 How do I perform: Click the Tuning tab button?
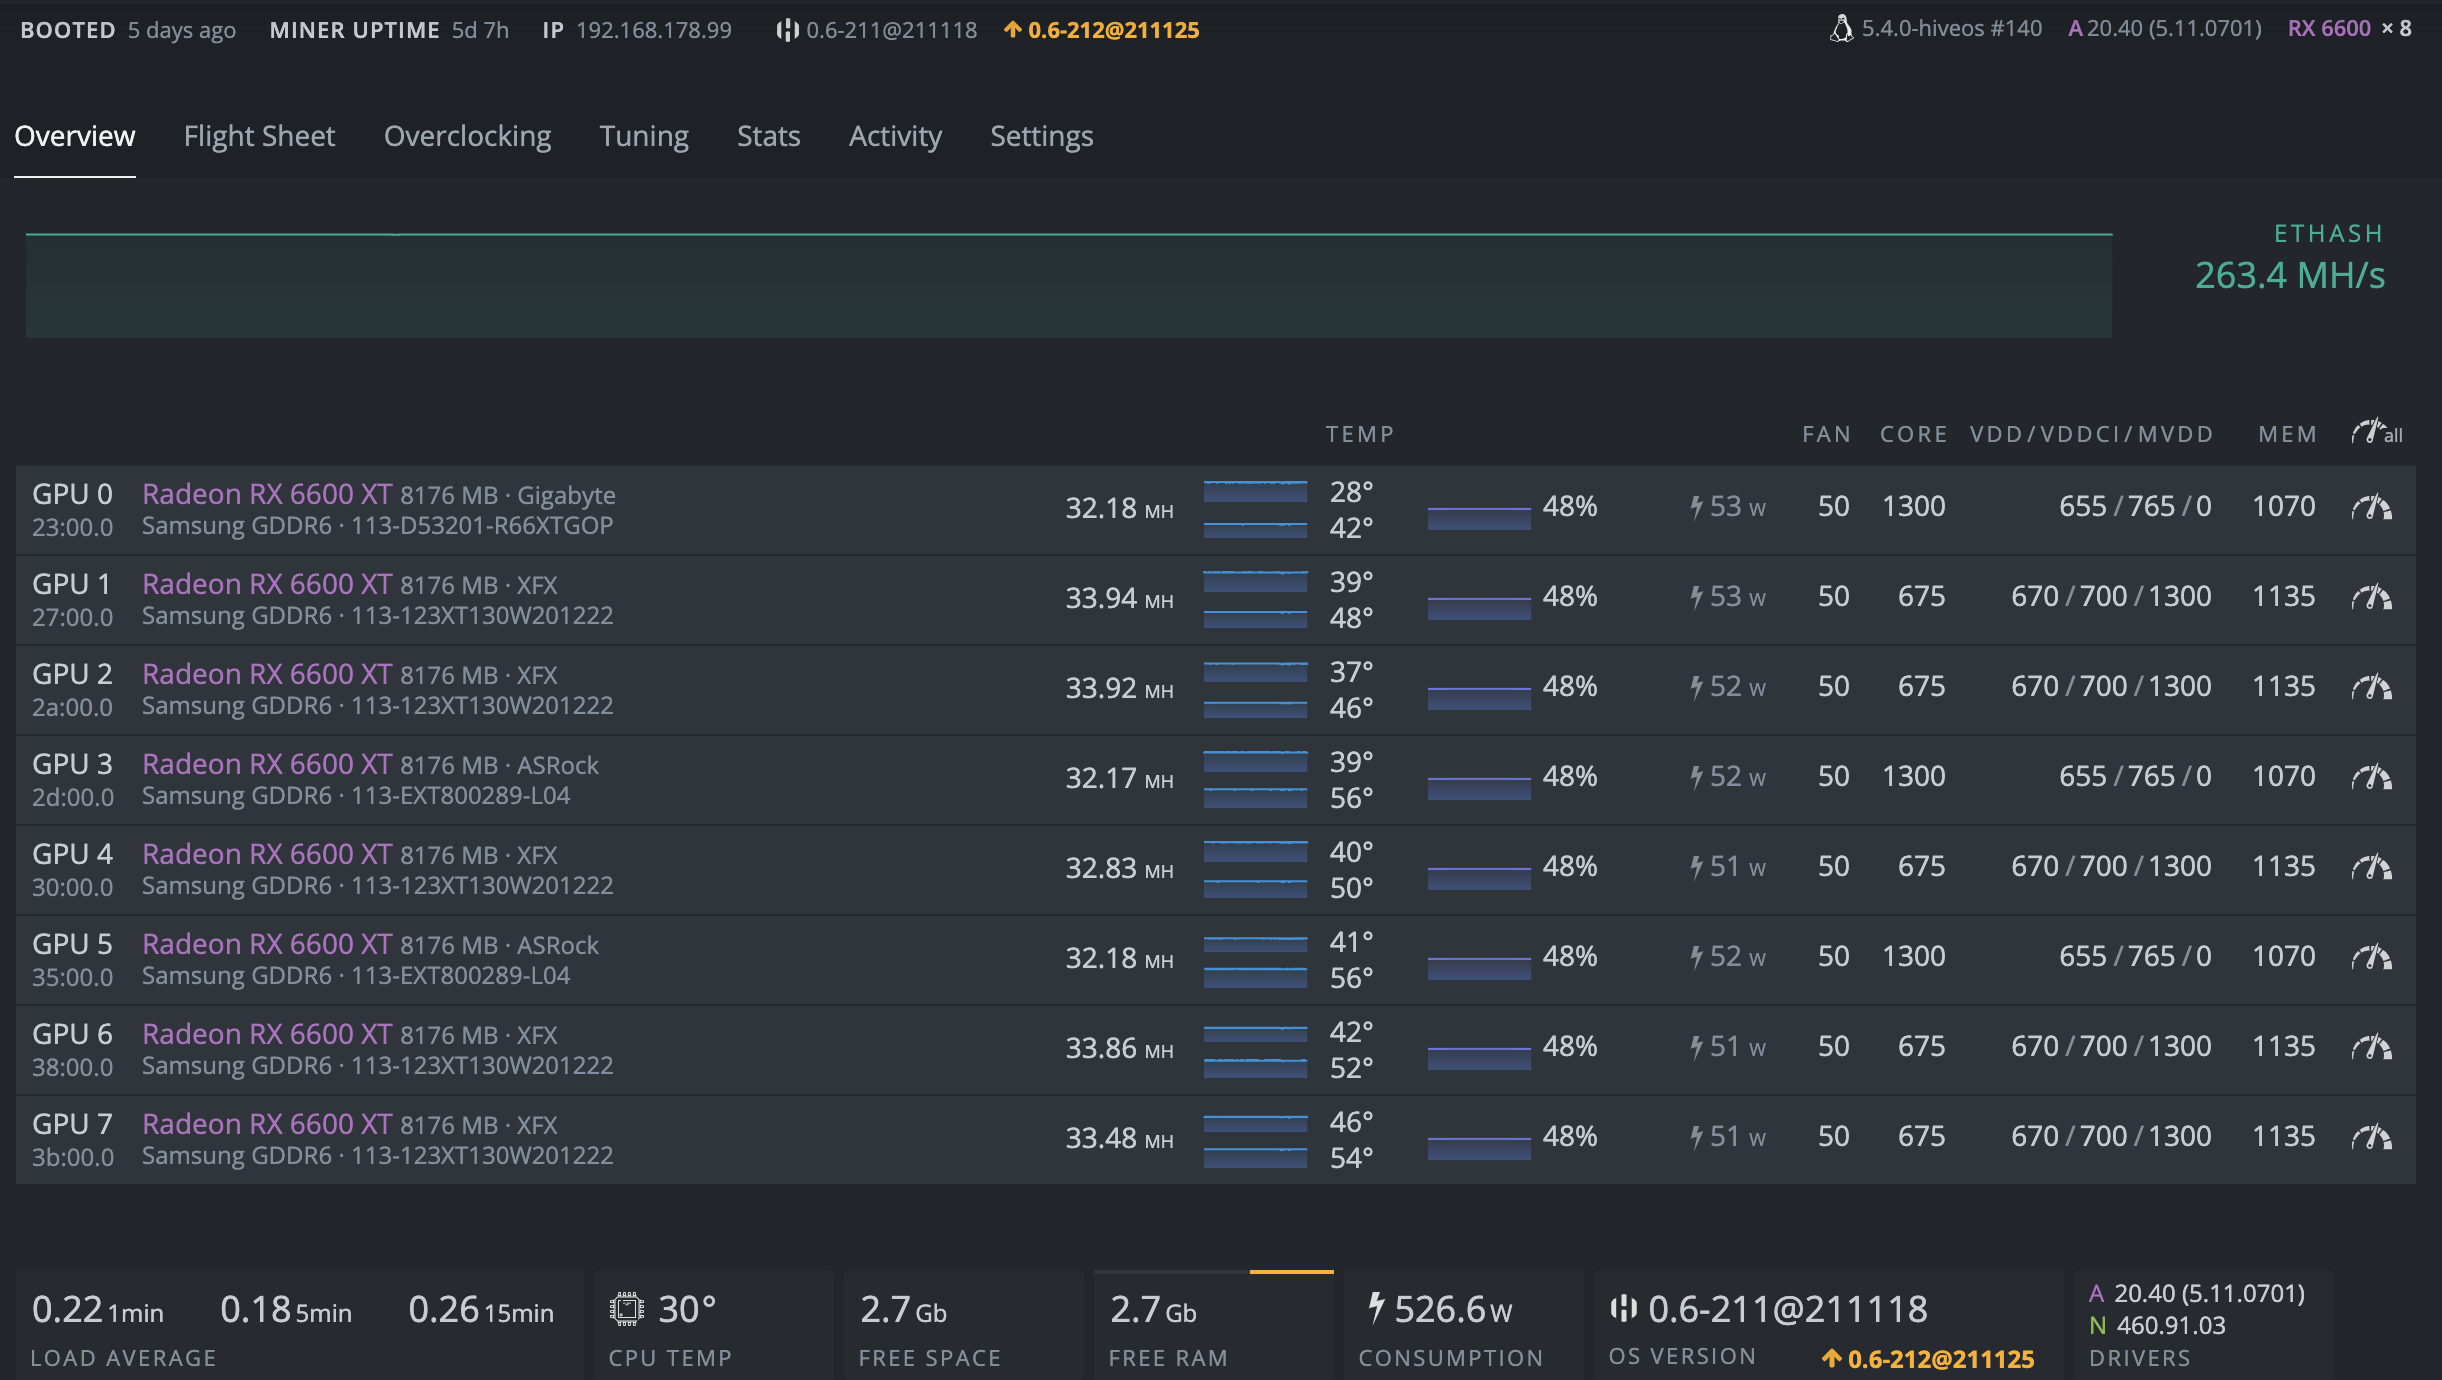click(x=646, y=136)
